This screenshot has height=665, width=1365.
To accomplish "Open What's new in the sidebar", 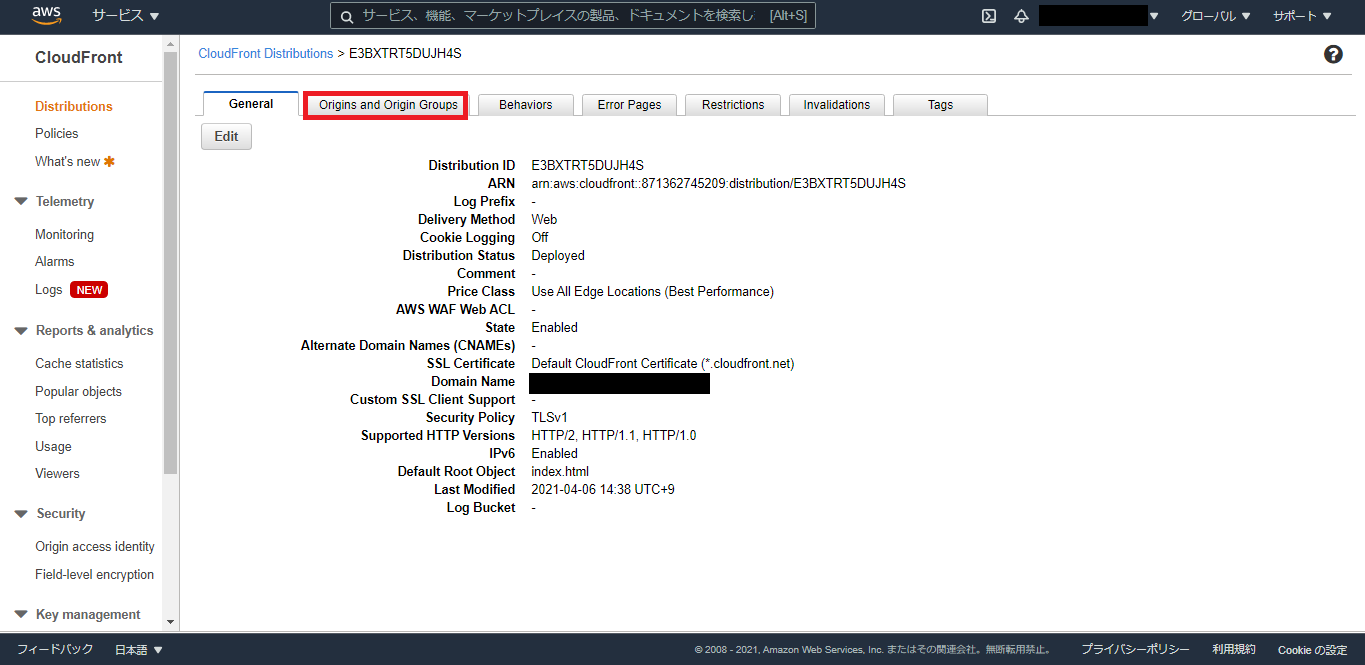I will coord(68,161).
